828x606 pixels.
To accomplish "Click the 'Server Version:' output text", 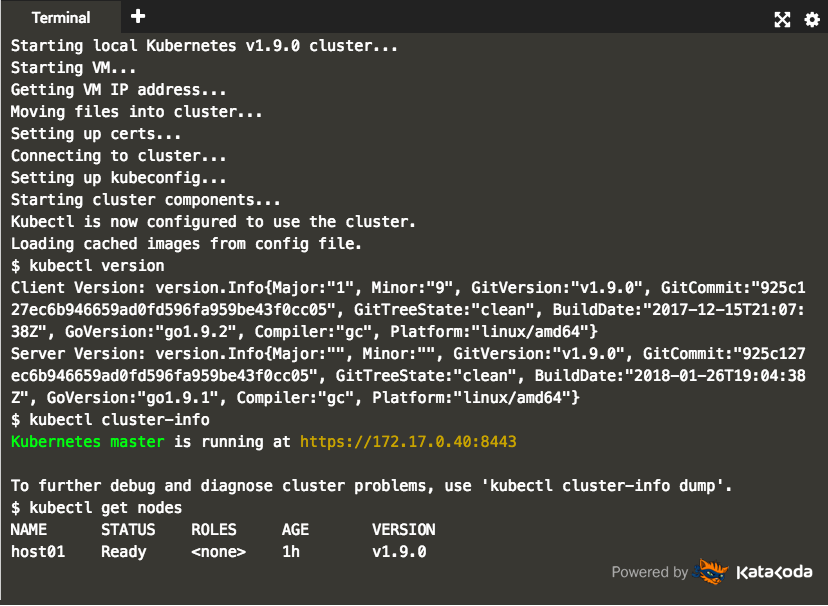I will click(x=78, y=354).
